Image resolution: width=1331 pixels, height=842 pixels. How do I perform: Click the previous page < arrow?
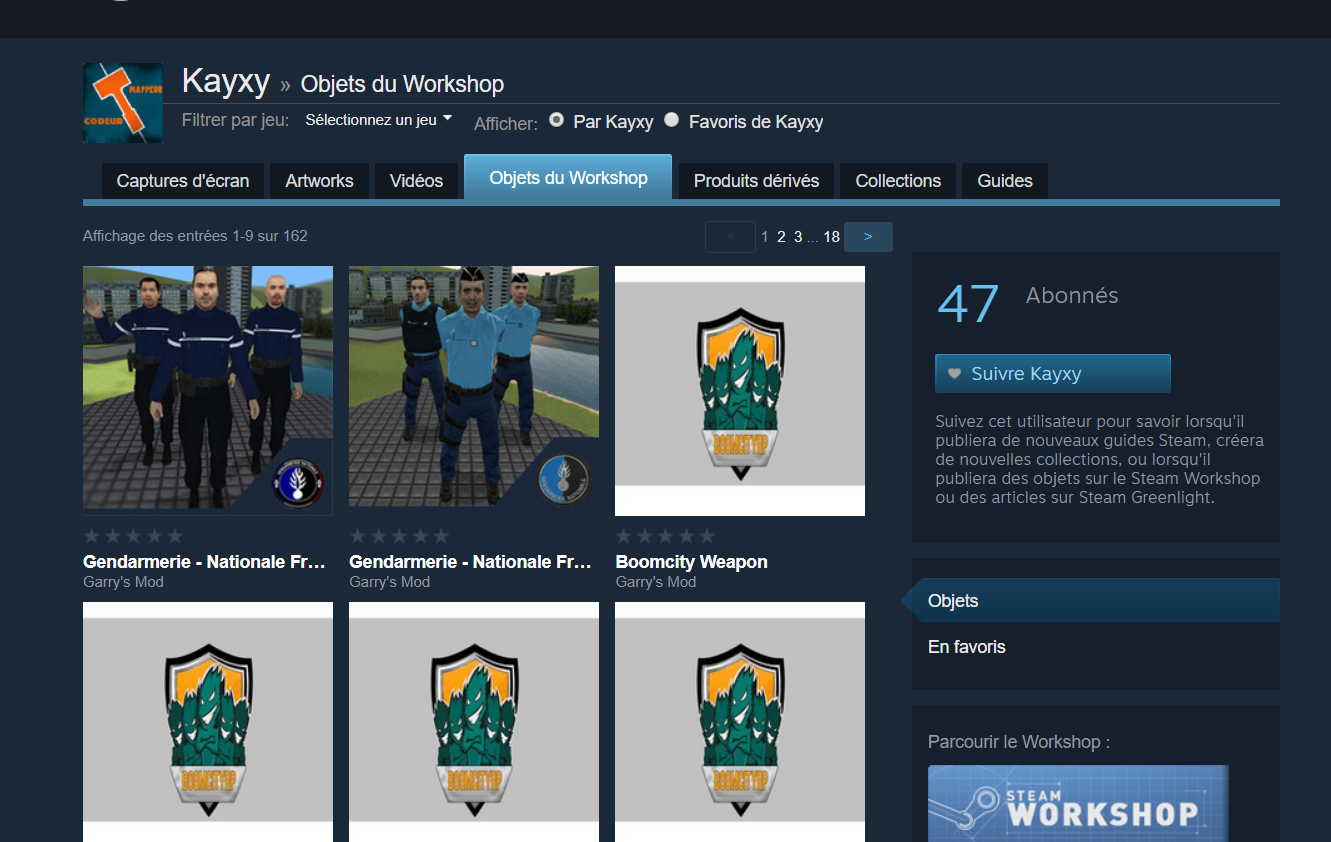pyautogui.click(x=731, y=237)
